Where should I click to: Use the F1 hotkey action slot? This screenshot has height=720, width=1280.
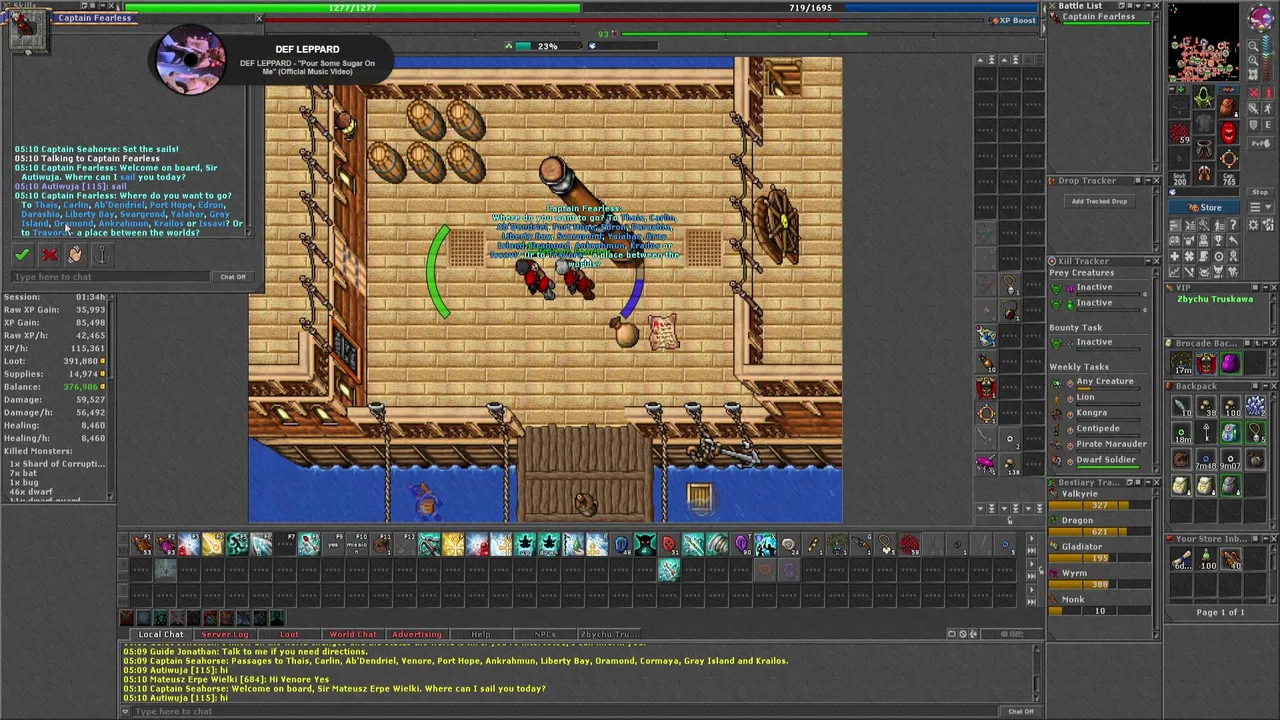(142, 544)
